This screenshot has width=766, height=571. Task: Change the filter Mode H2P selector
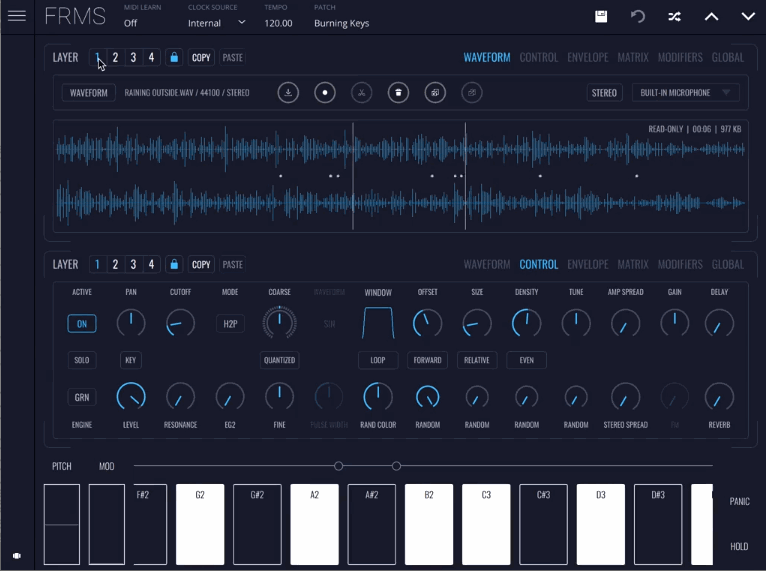(x=230, y=324)
